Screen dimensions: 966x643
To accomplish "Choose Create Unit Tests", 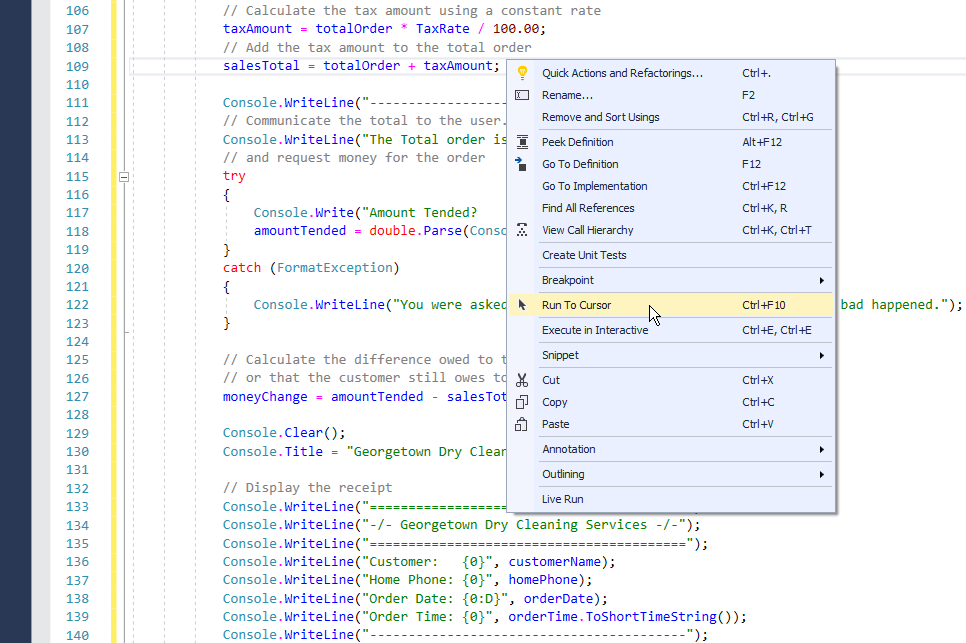I will [671, 255].
